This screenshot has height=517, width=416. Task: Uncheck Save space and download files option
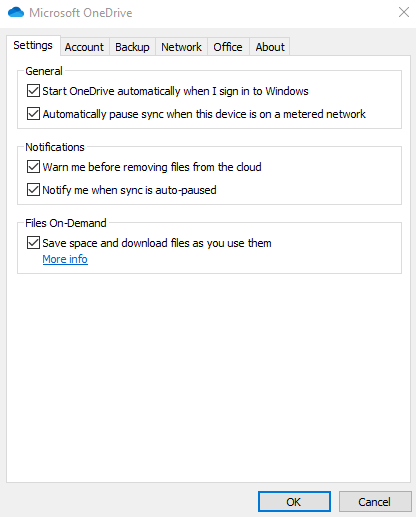[33, 243]
